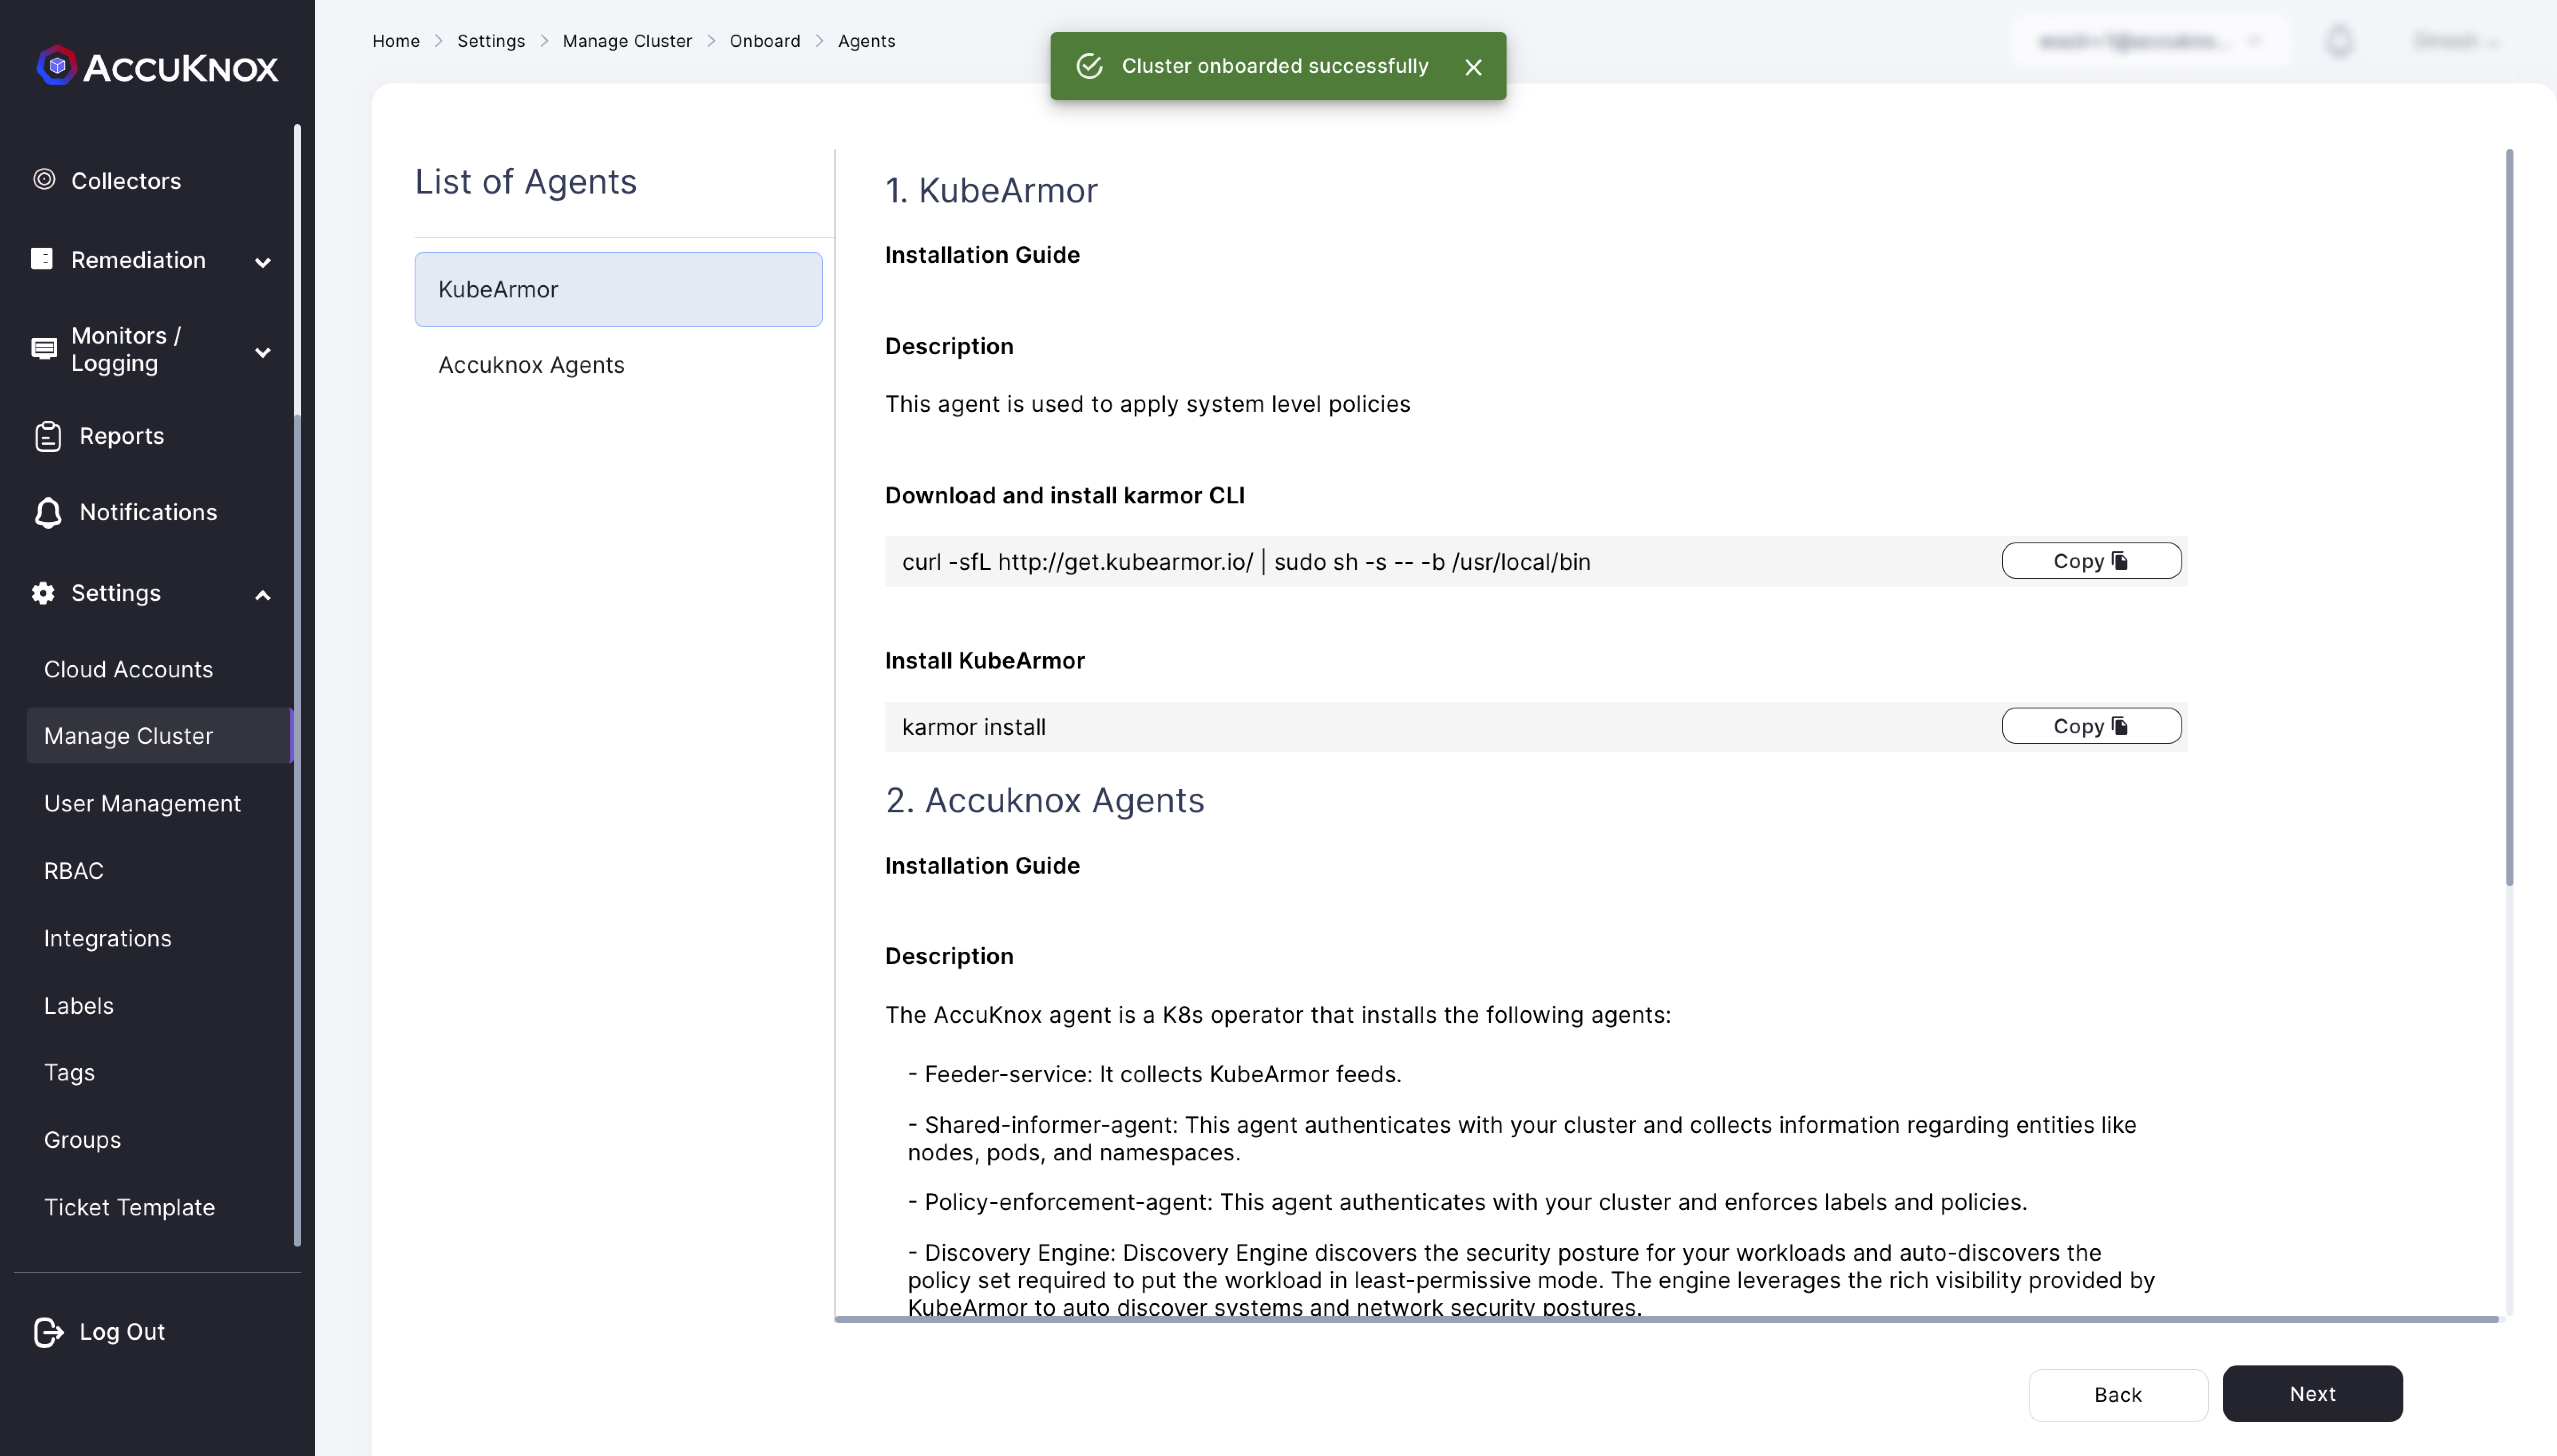
Task: Click the Reports clipboard icon
Action: pyautogui.click(x=48, y=436)
